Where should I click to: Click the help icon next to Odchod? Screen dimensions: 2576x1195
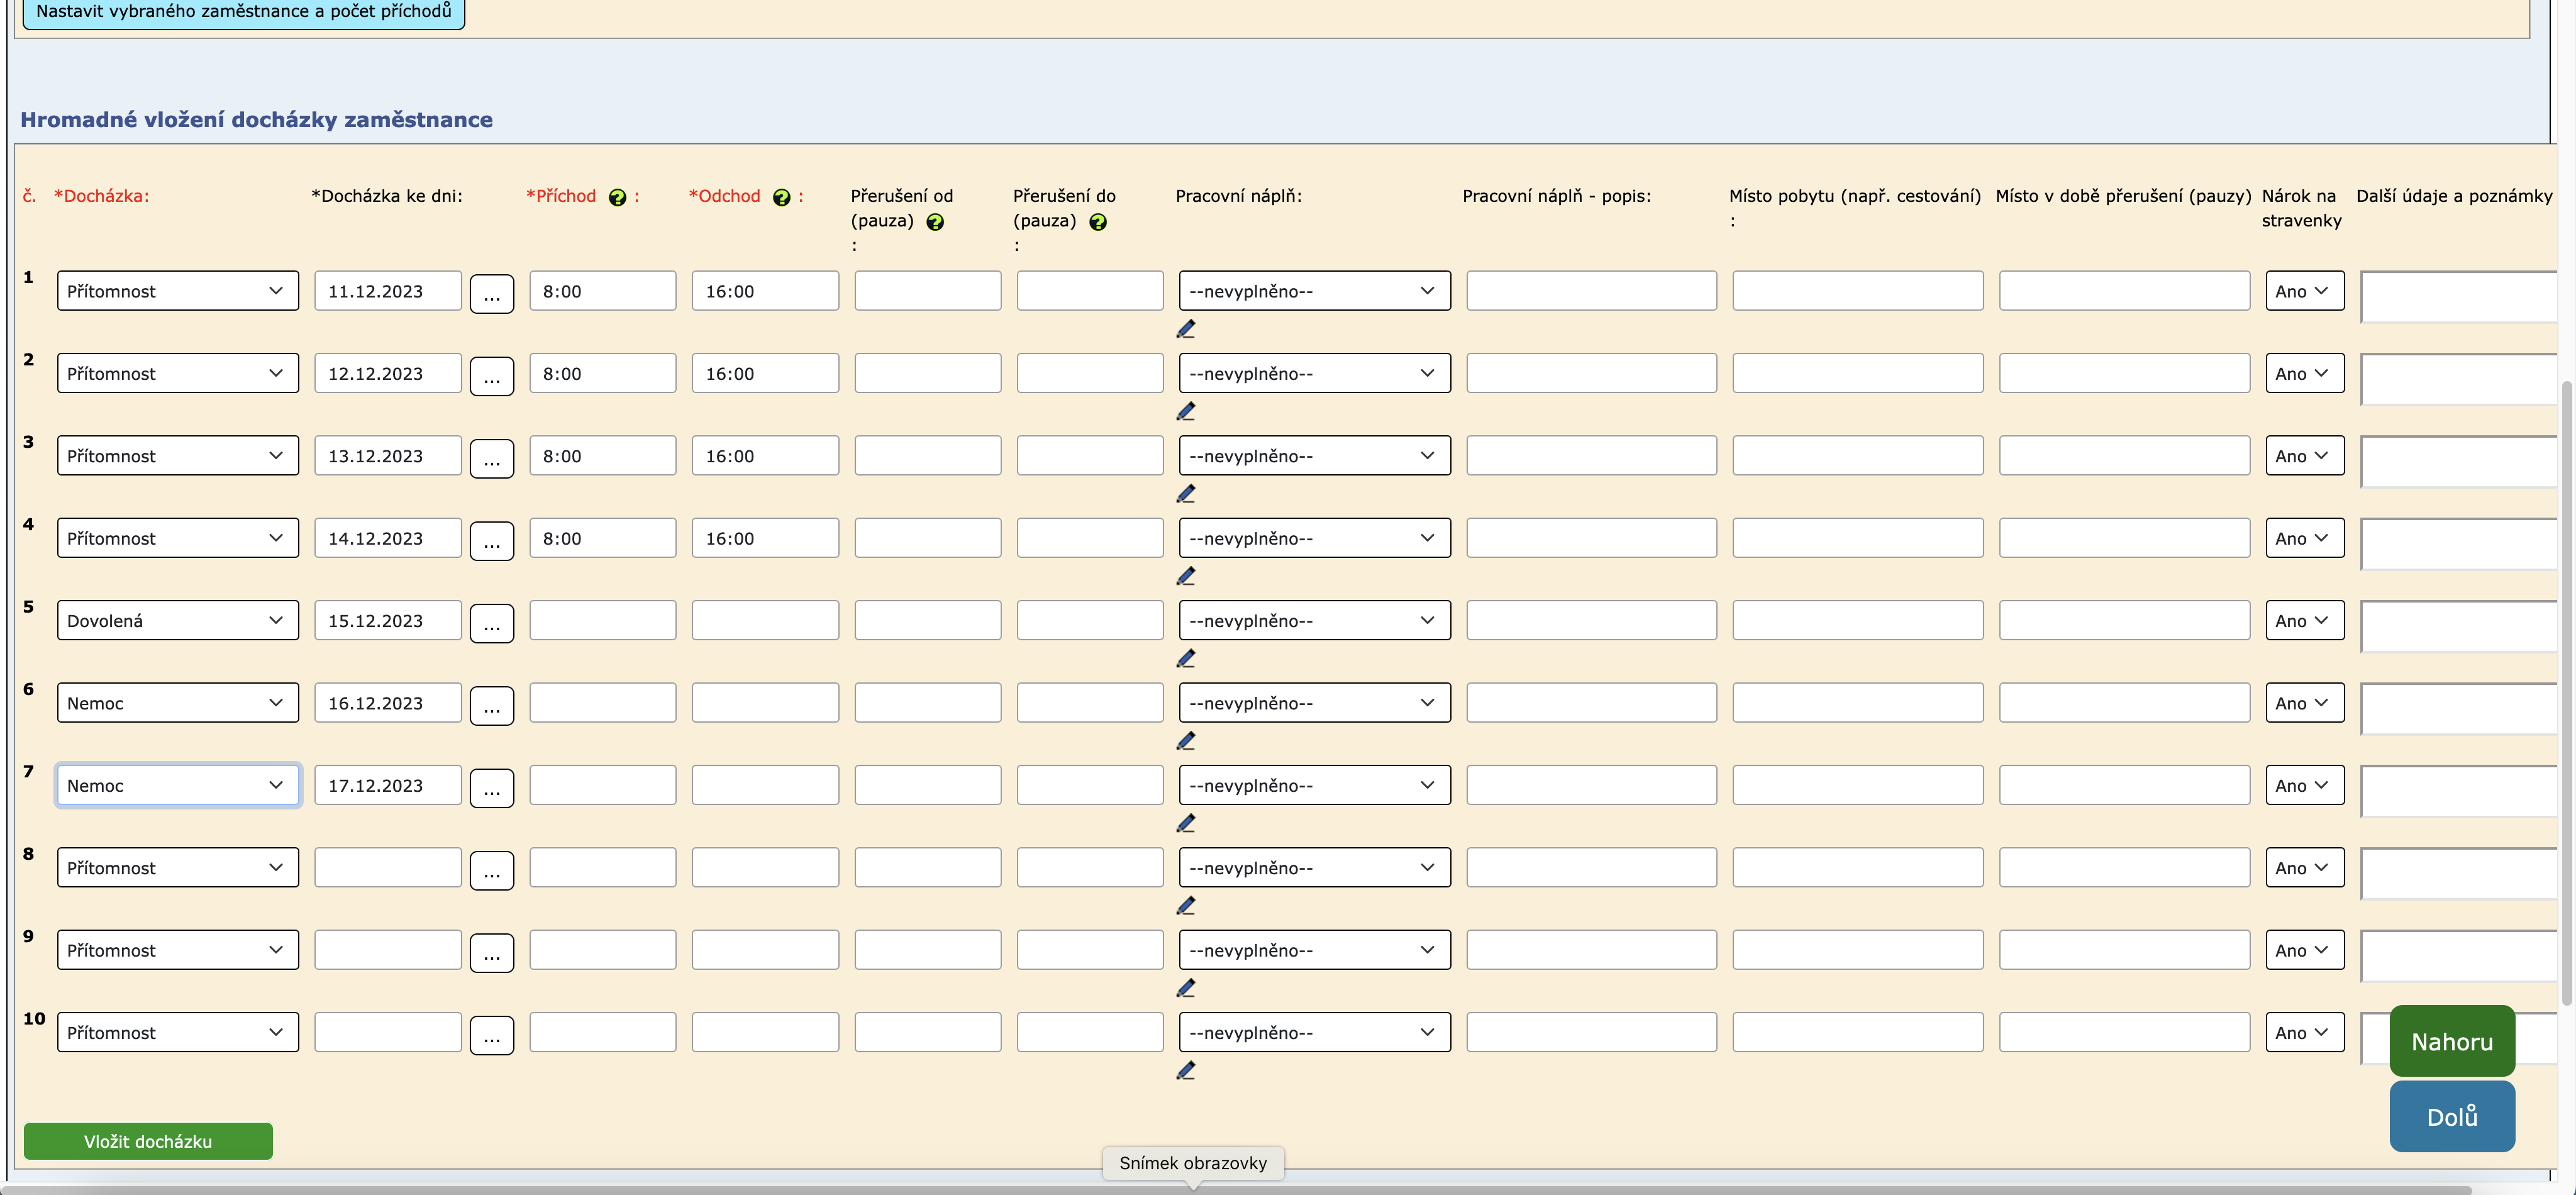coord(781,197)
